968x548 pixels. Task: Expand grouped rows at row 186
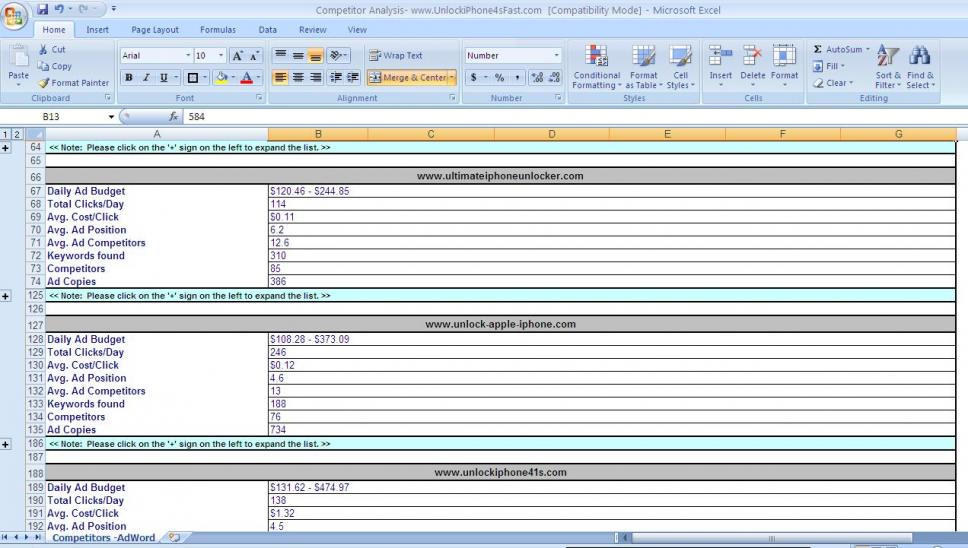coord(6,444)
